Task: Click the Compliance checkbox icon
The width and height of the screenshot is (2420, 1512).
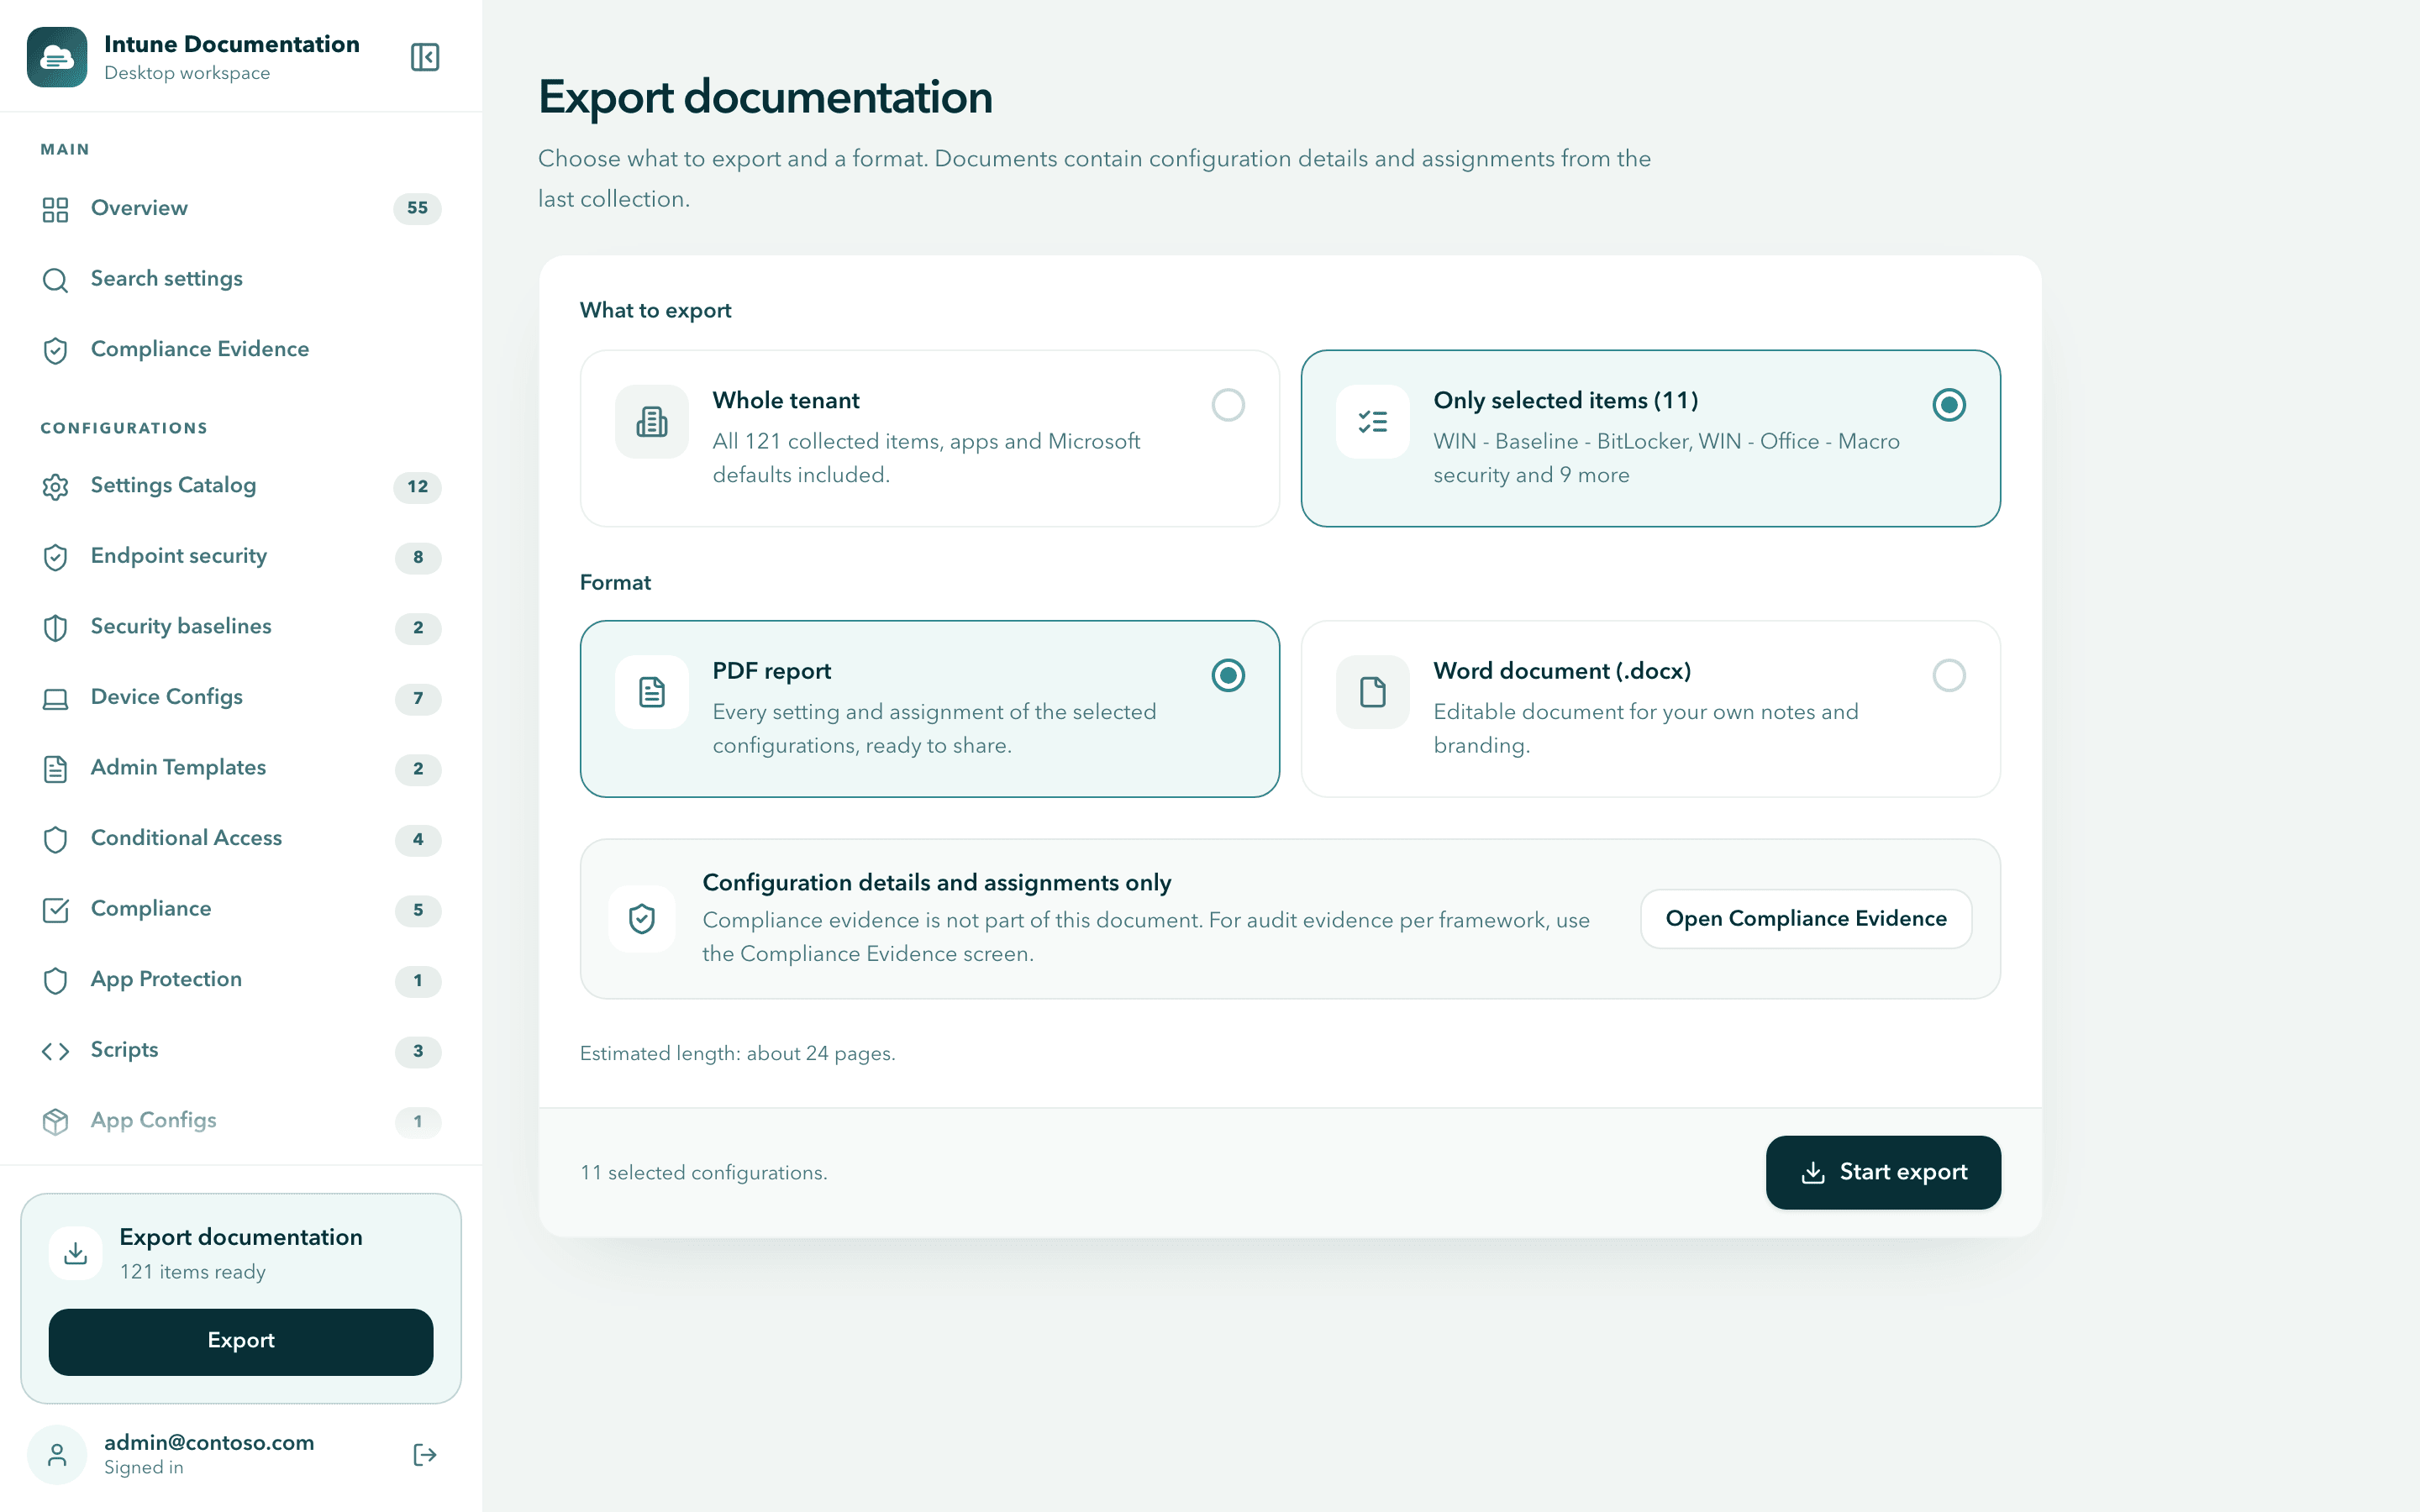Action: (55, 910)
